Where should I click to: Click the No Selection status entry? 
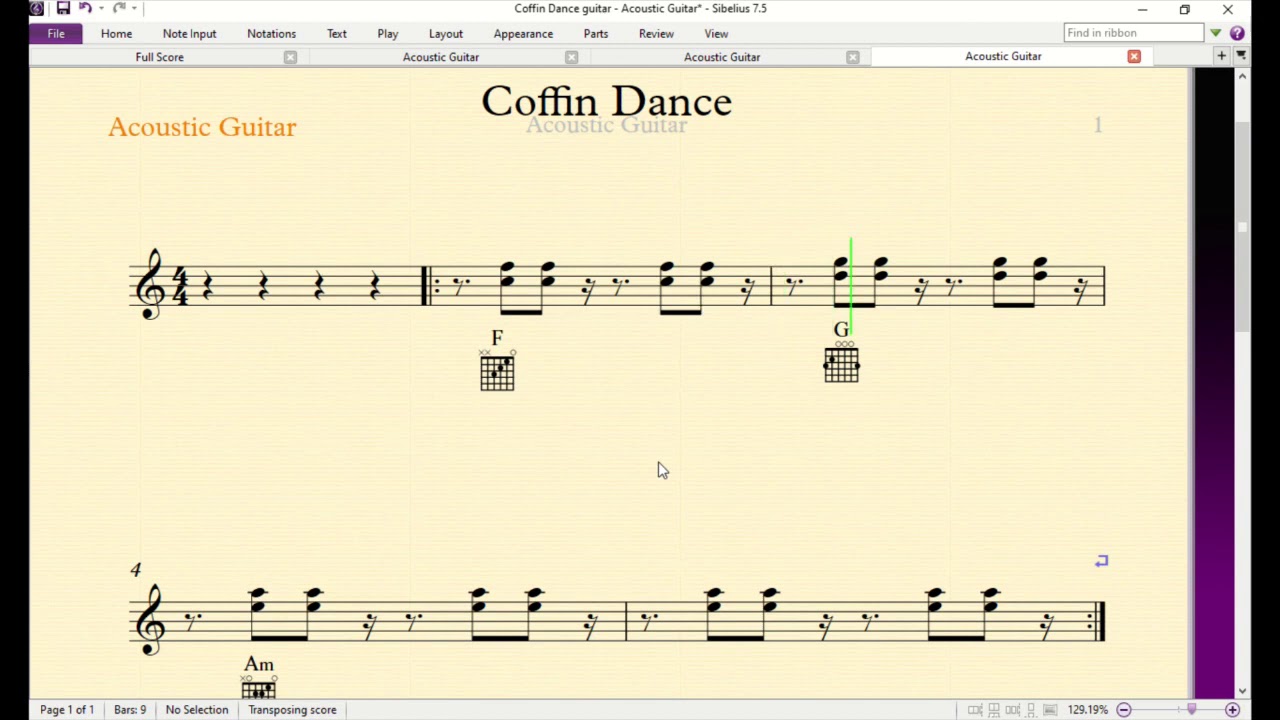pyautogui.click(x=197, y=710)
